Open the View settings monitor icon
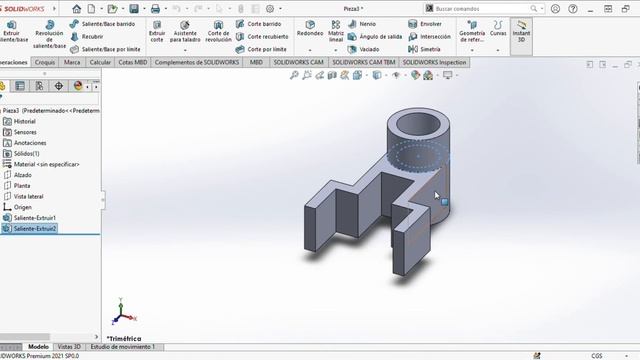 (448, 75)
